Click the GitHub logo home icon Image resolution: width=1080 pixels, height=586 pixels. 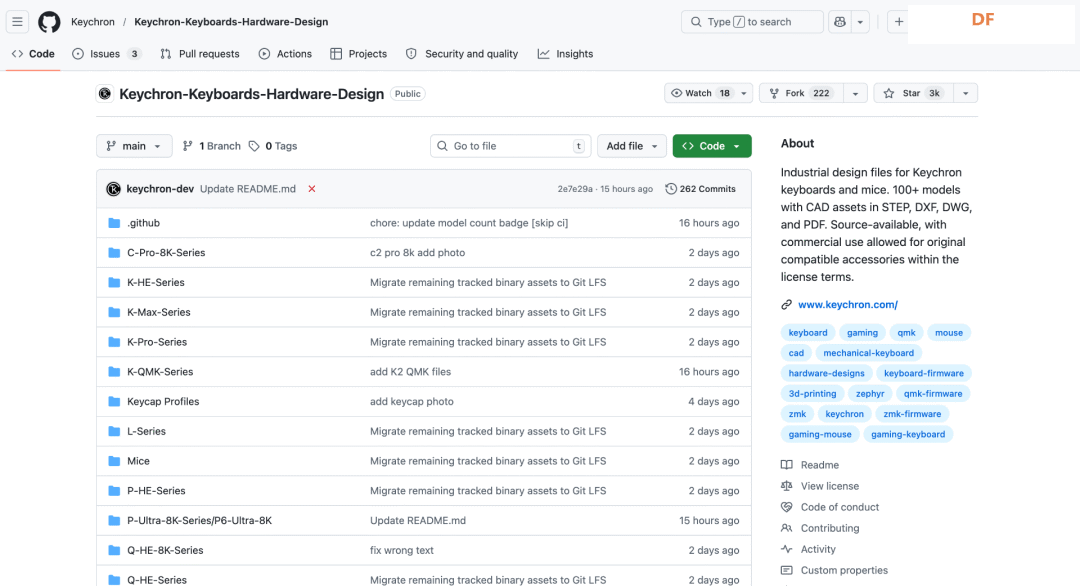tap(49, 22)
